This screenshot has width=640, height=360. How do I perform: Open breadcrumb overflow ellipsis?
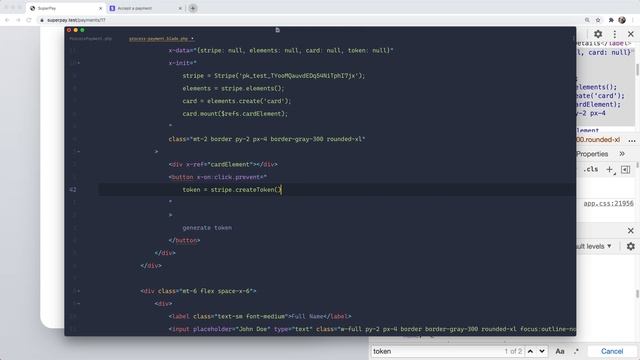coord(632,140)
